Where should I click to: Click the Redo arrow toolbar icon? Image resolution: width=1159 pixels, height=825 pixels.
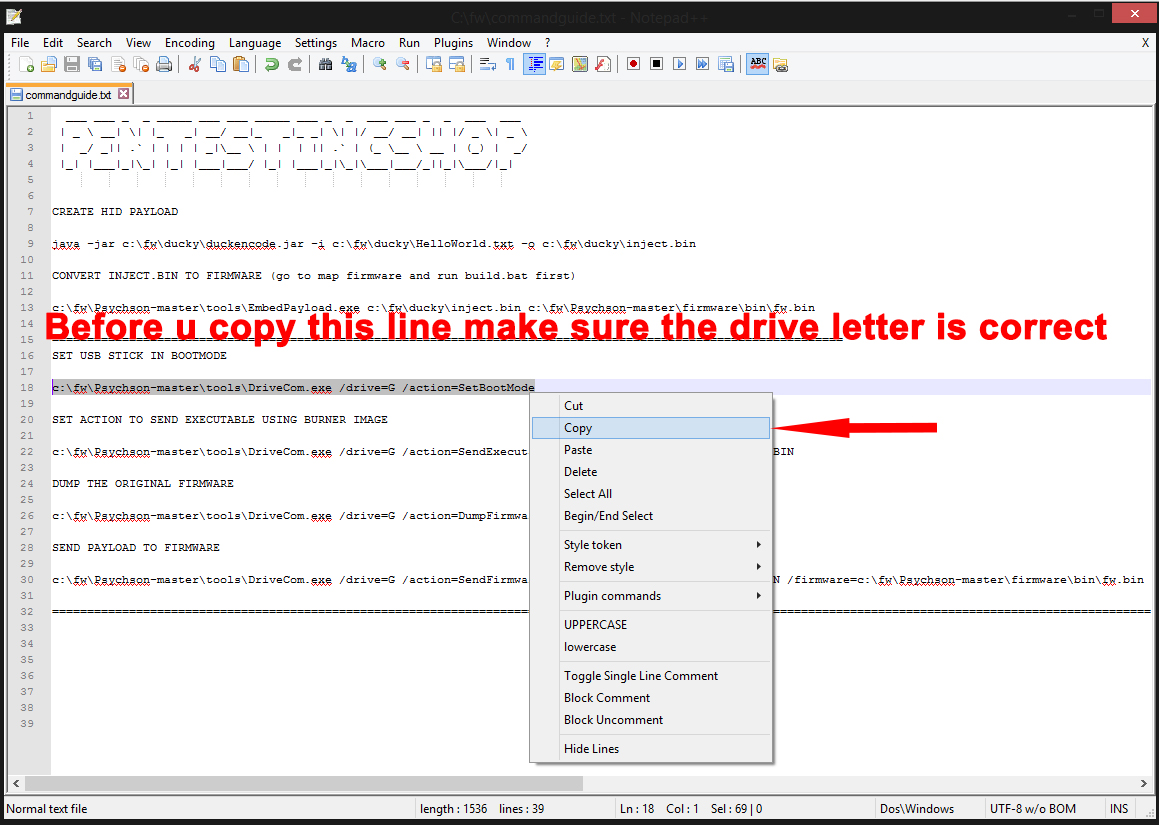point(294,64)
